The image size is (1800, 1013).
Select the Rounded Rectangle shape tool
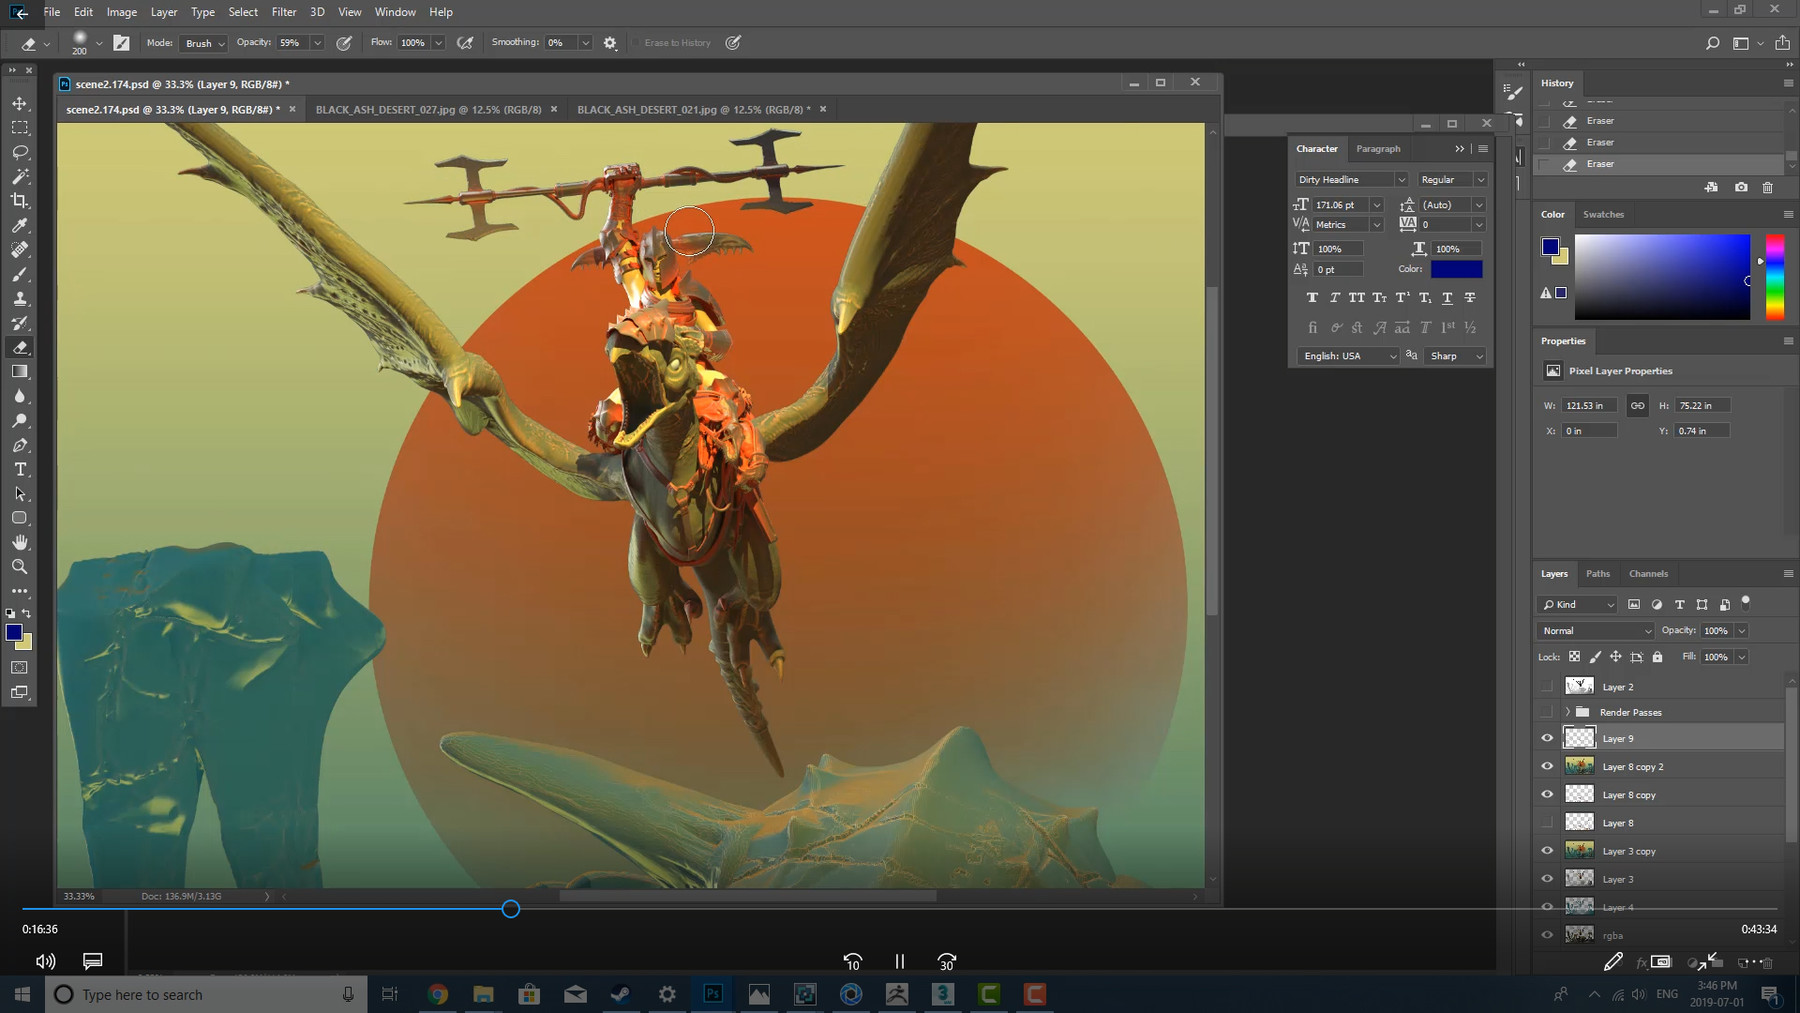[20, 518]
